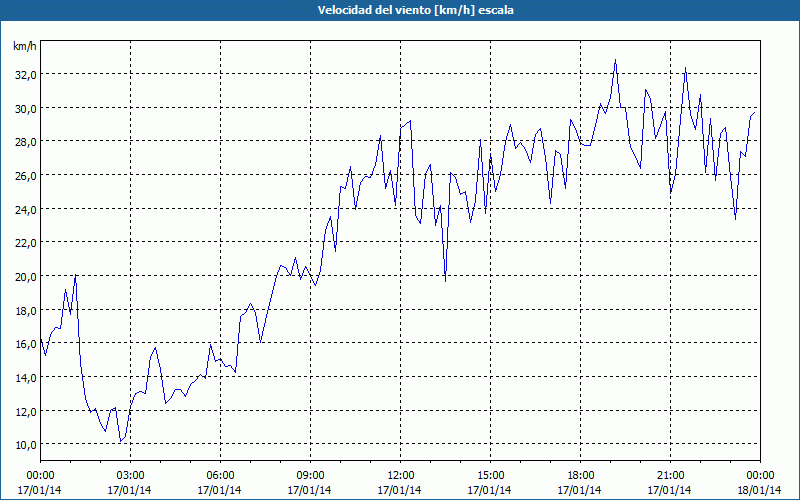Viewport: 800px width, 500px height.
Task: Click the 03:00 time label
Action: [x=130, y=476]
